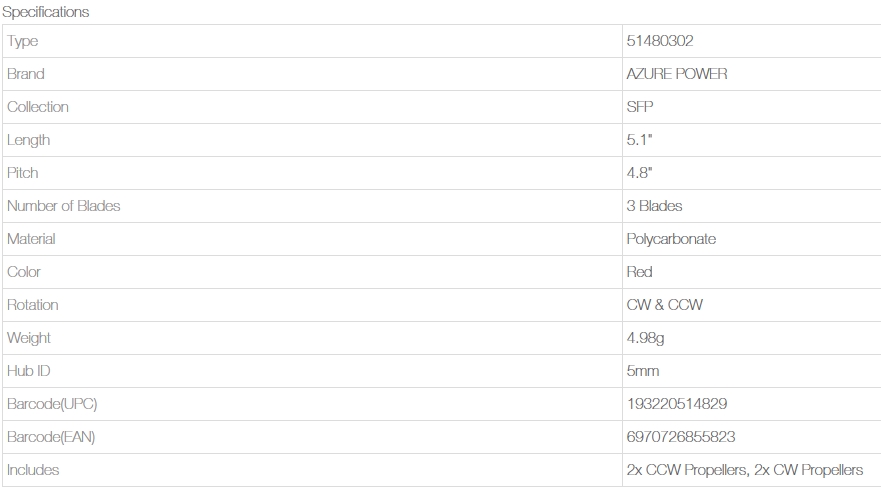Click the Rotation row label
This screenshot has height=491, width=881.
click(33, 305)
